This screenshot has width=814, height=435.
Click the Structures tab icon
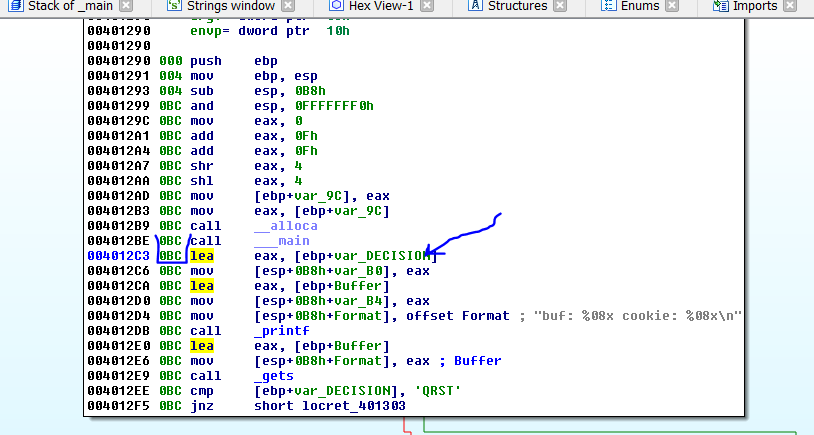click(473, 6)
